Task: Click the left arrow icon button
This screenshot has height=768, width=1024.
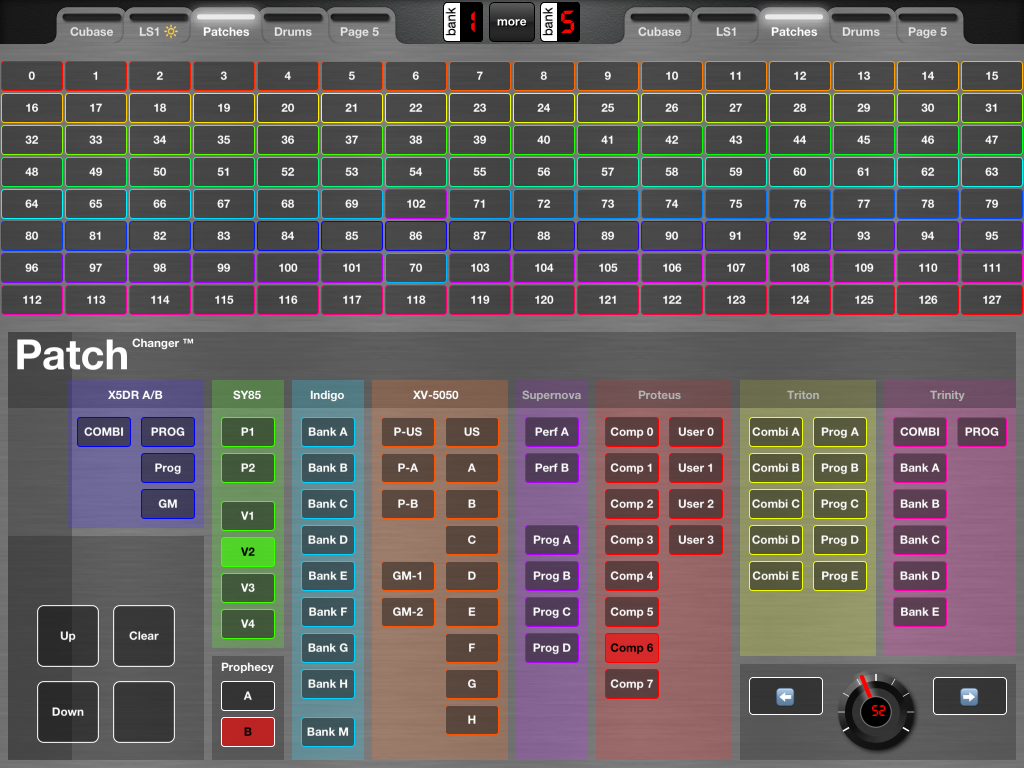Action: pyautogui.click(x=785, y=696)
